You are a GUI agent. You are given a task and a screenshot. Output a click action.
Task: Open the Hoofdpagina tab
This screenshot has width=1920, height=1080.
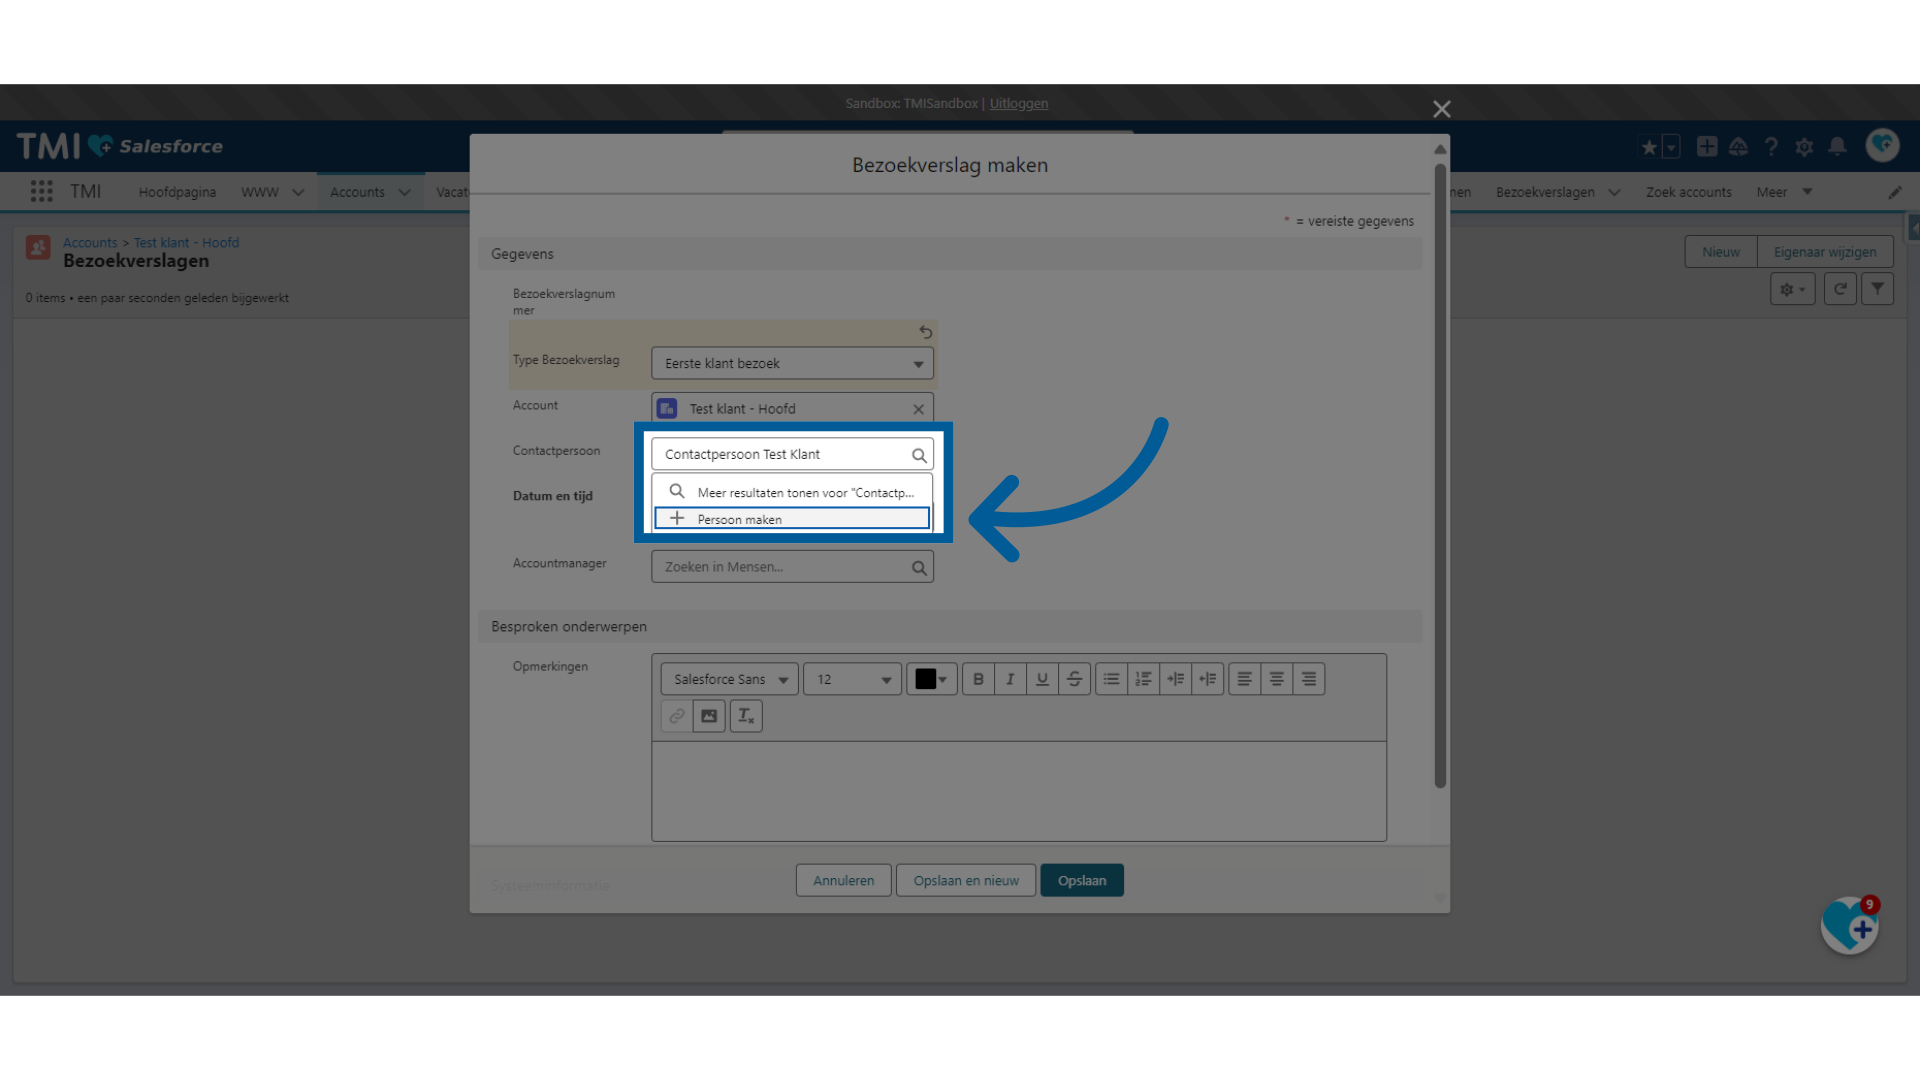point(177,192)
